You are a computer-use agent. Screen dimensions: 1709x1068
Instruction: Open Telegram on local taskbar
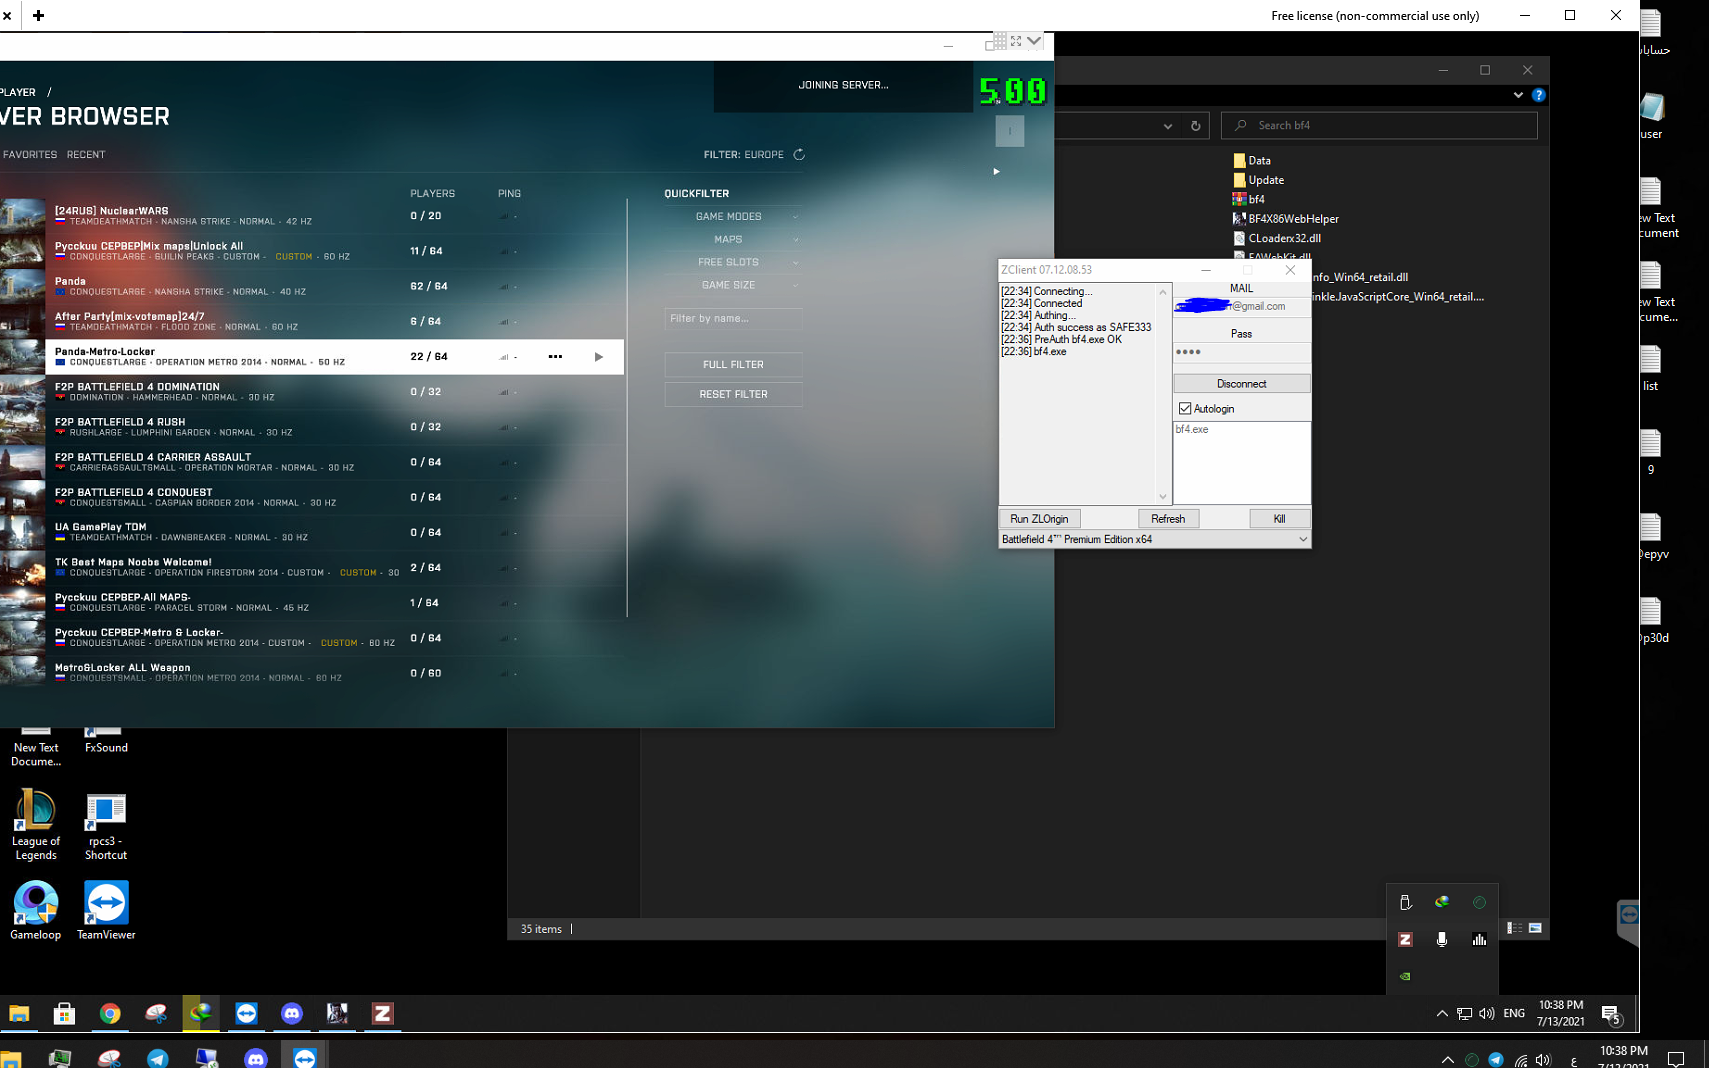(158, 1058)
